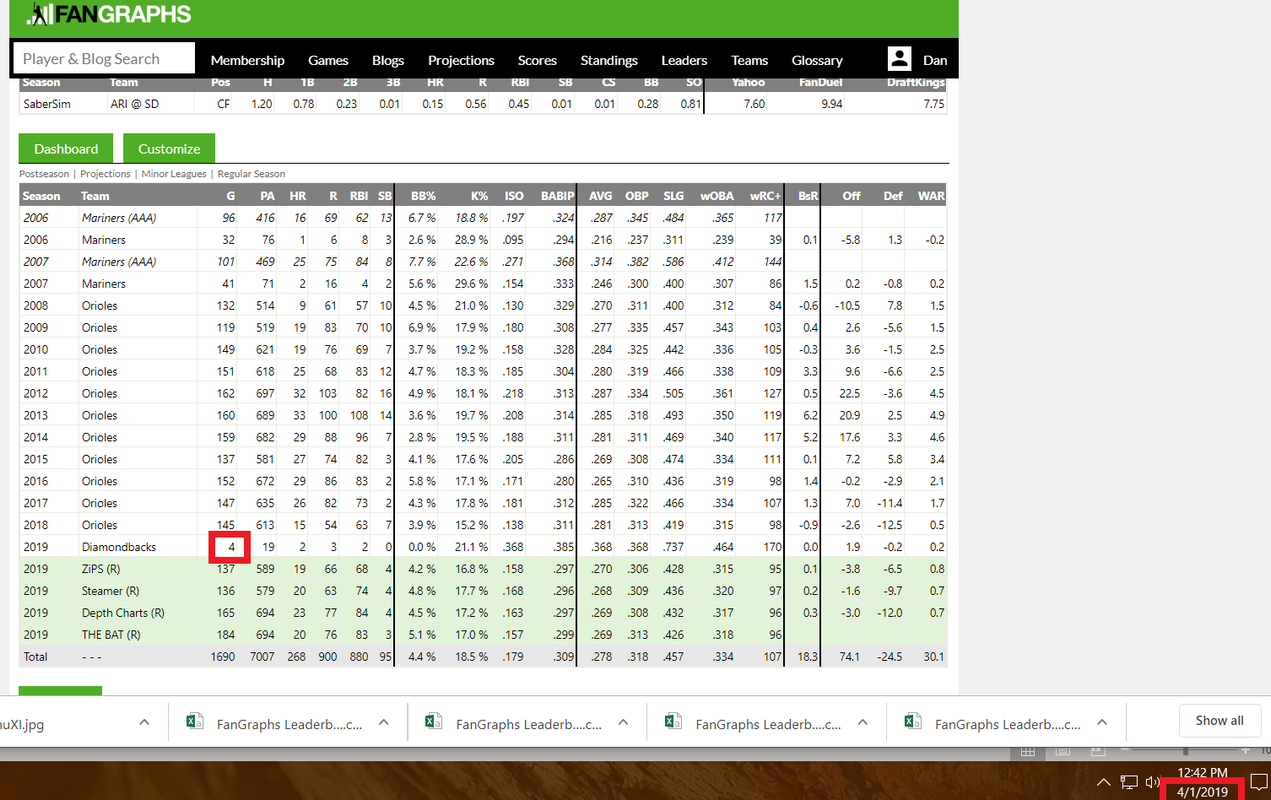Click the Dan account name
This screenshot has width=1271, height=800.
click(935, 60)
